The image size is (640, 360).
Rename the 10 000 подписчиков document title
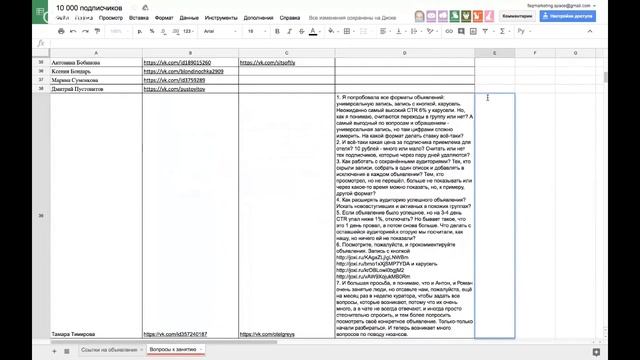coord(89,8)
